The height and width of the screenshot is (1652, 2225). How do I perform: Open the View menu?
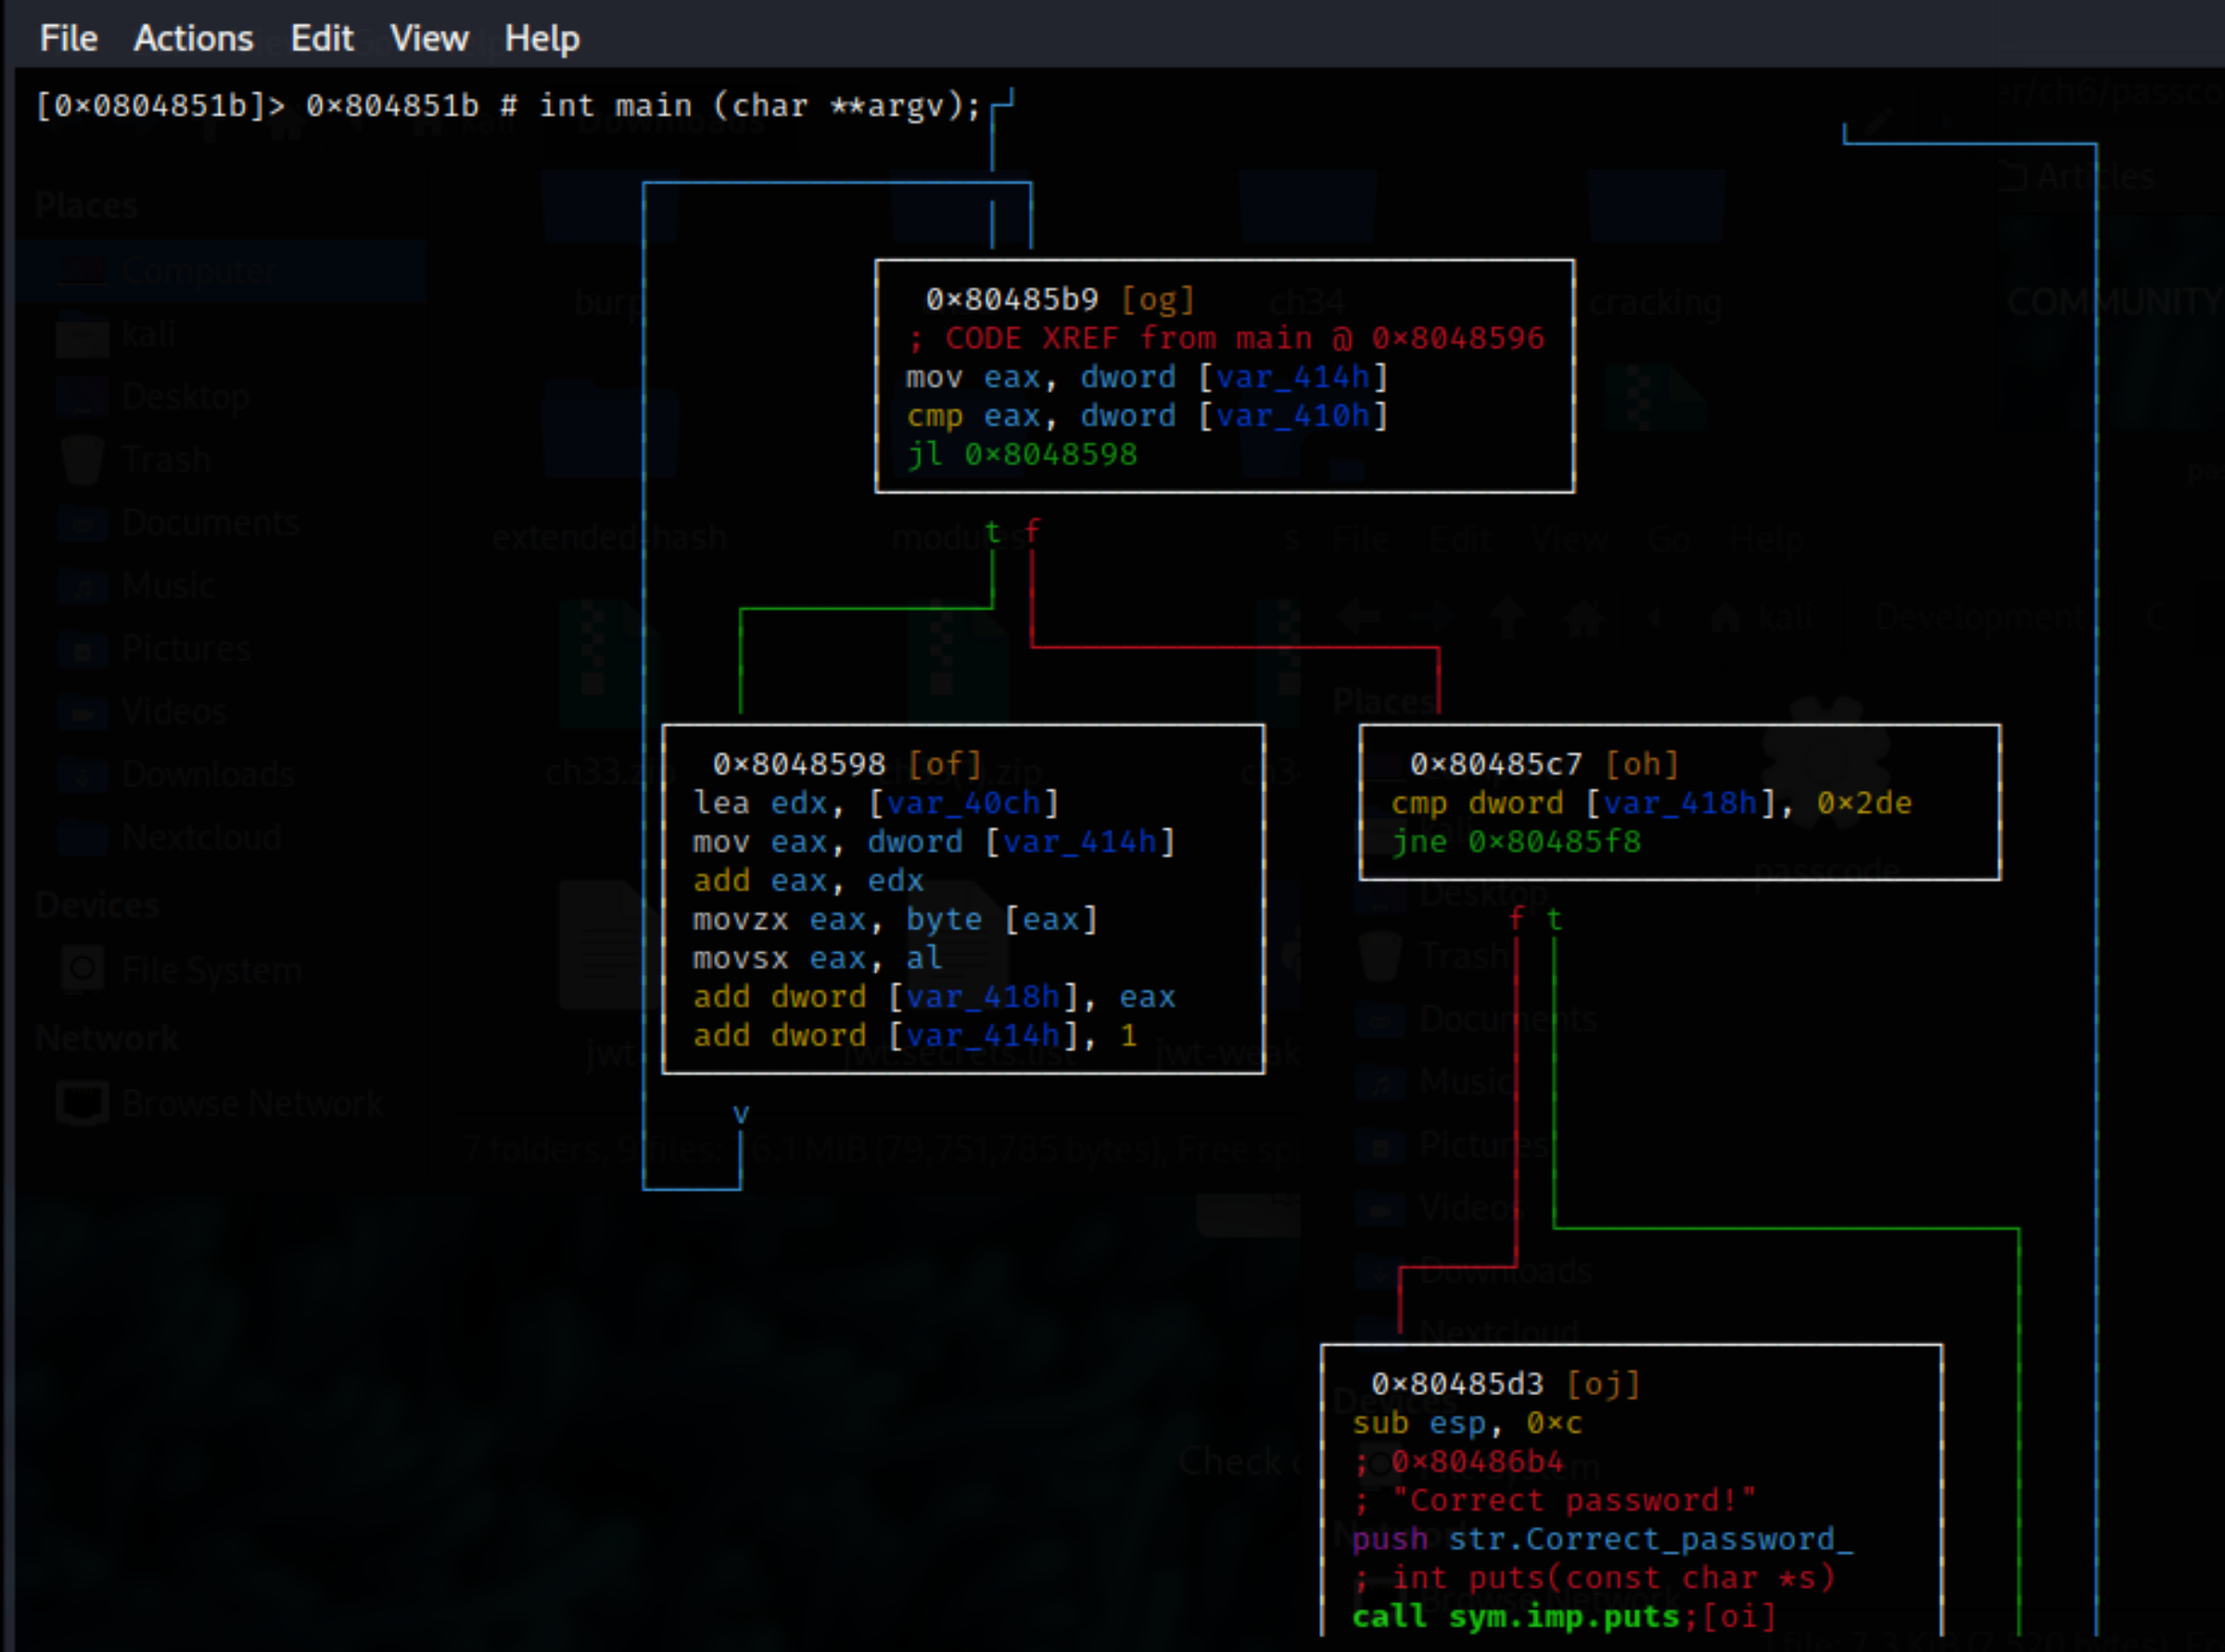click(428, 38)
